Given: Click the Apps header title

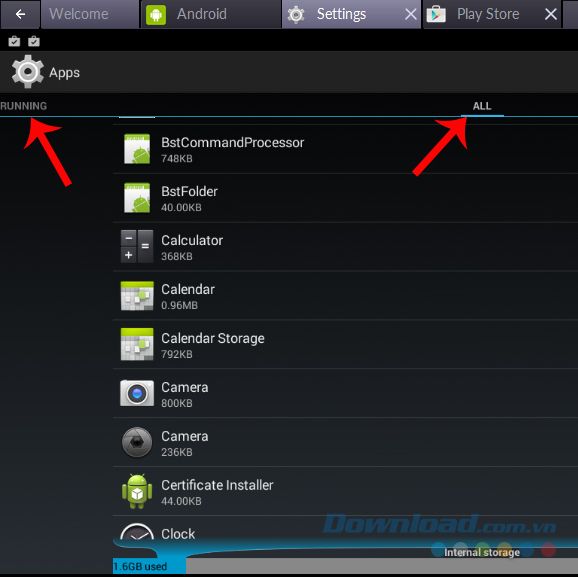Looking at the screenshot, I should pyautogui.click(x=64, y=73).
